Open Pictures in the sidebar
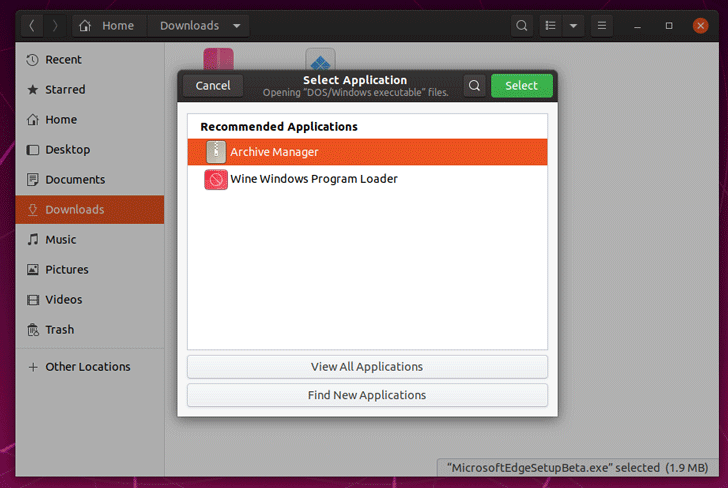The image size is (728, 488). [x=90, y=269]
